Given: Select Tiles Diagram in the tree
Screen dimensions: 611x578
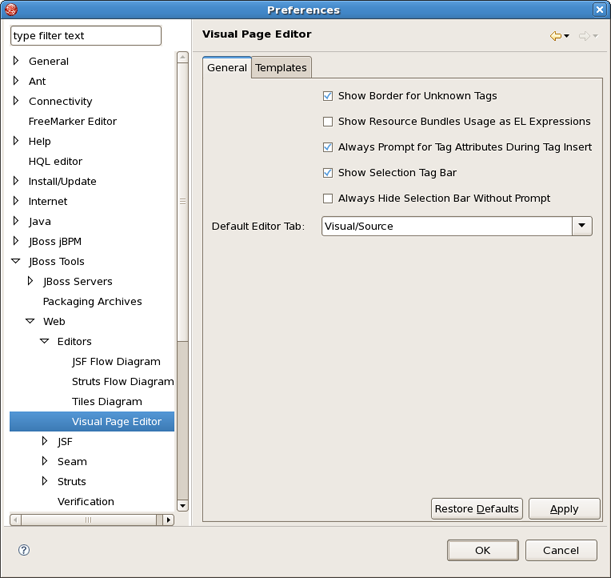Looking at the screenshot, I should click(107, 401).
